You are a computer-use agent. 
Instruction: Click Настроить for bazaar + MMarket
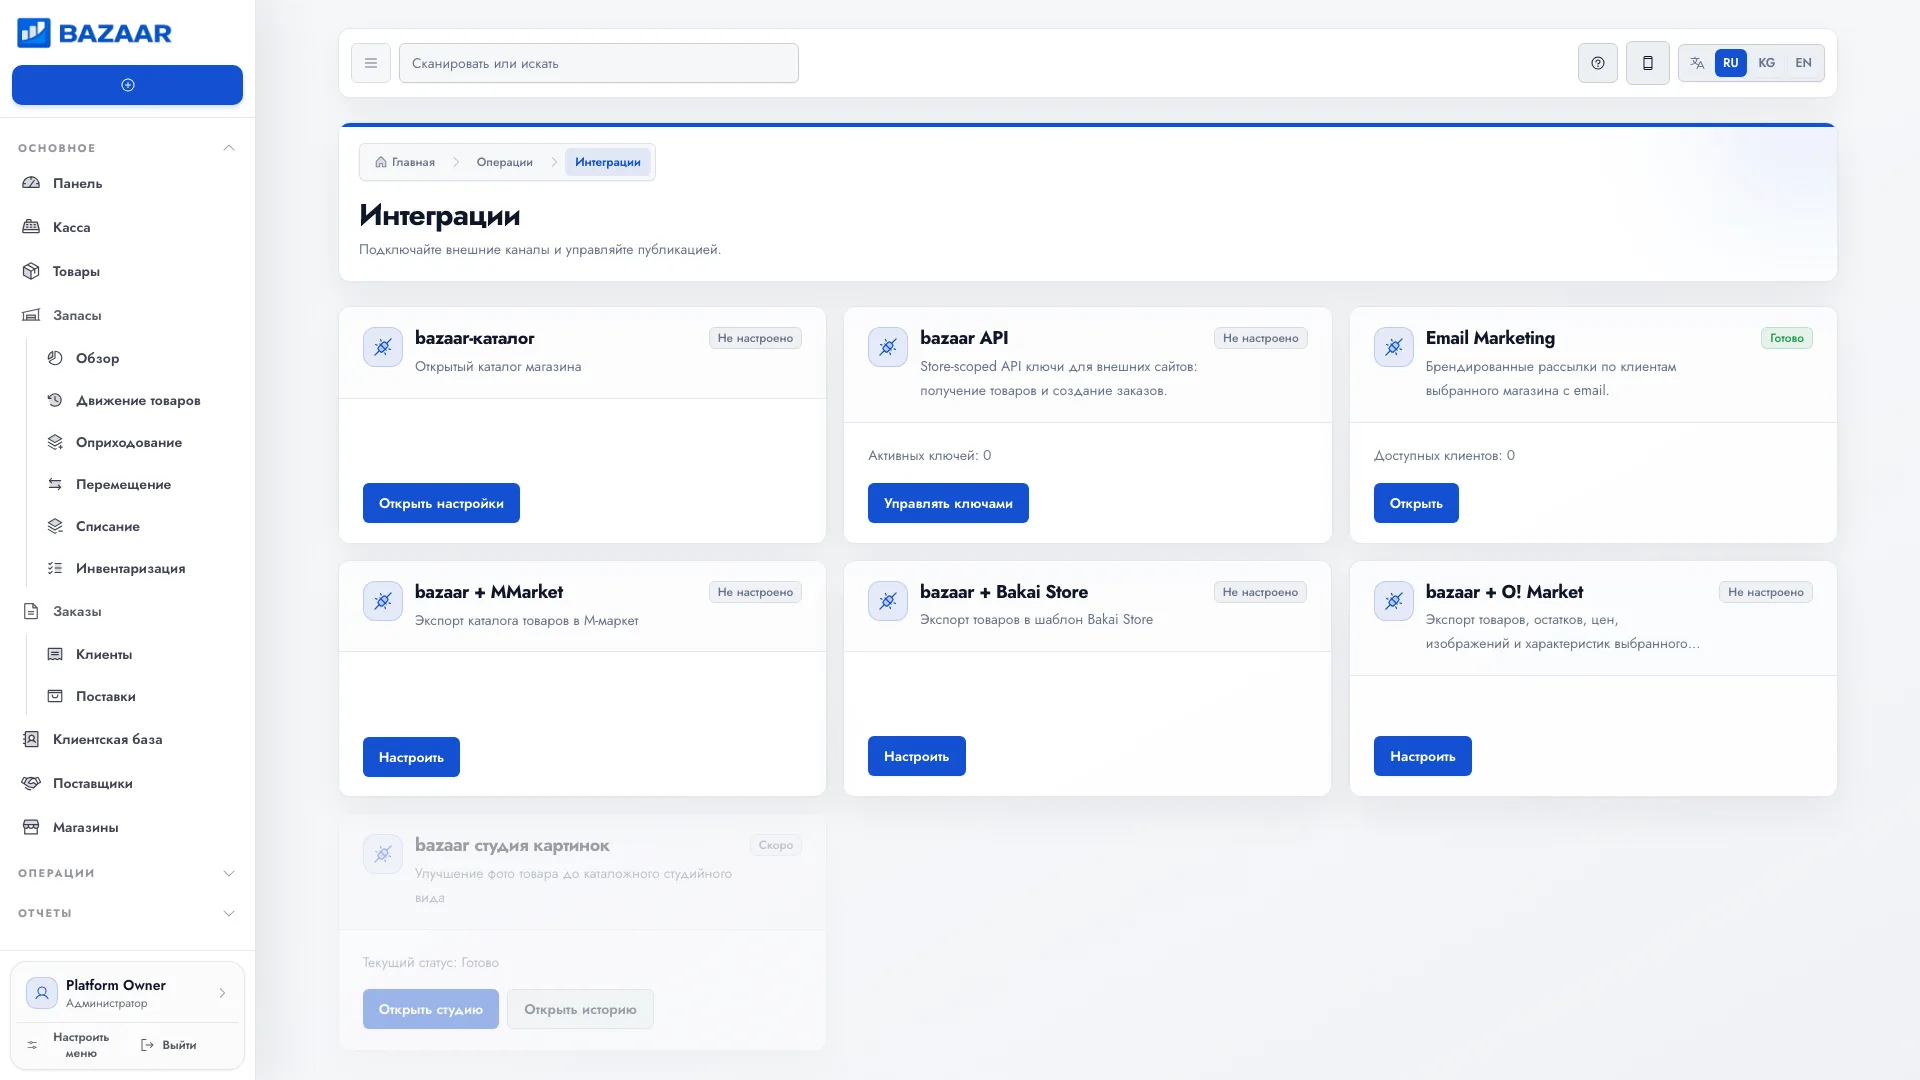[x=411, y=757]
